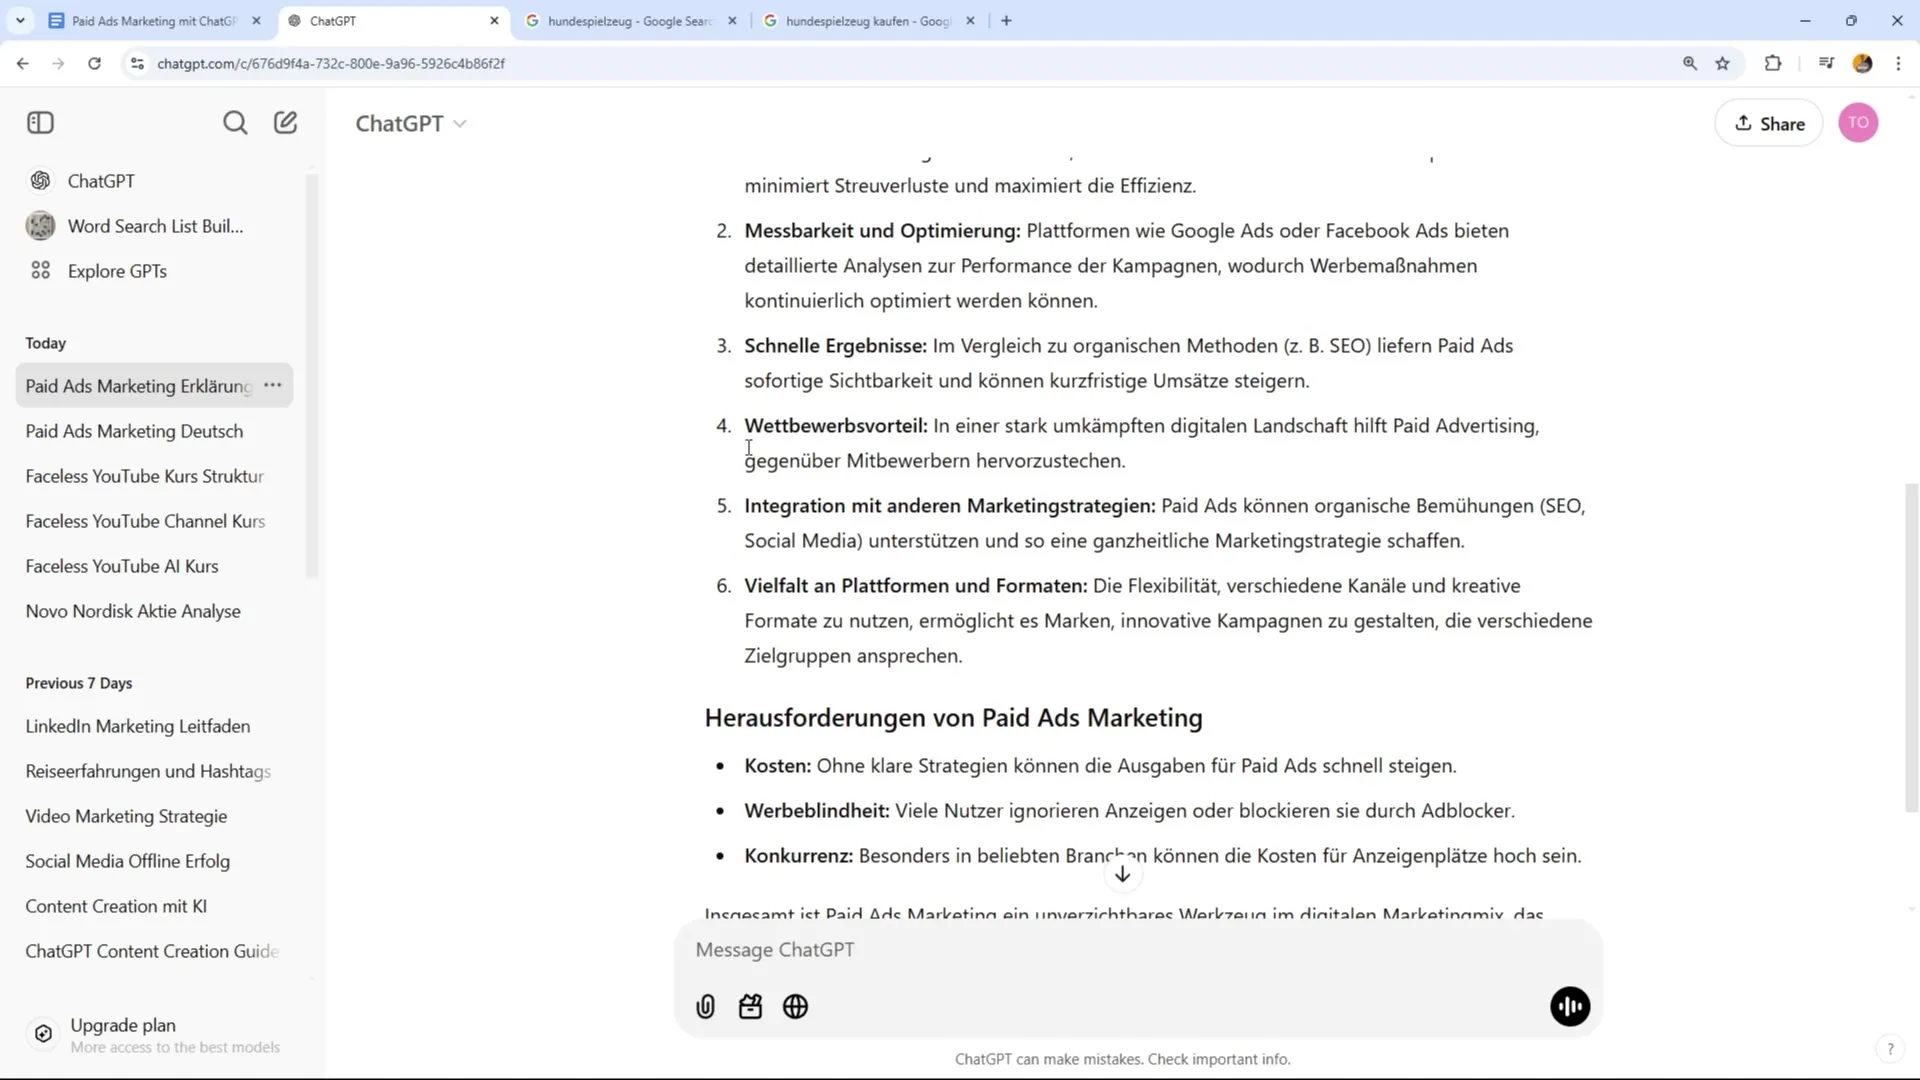View site information icon in address bar
The width and height of the screenshot is (1920, 1080).
tap(138, 63)
